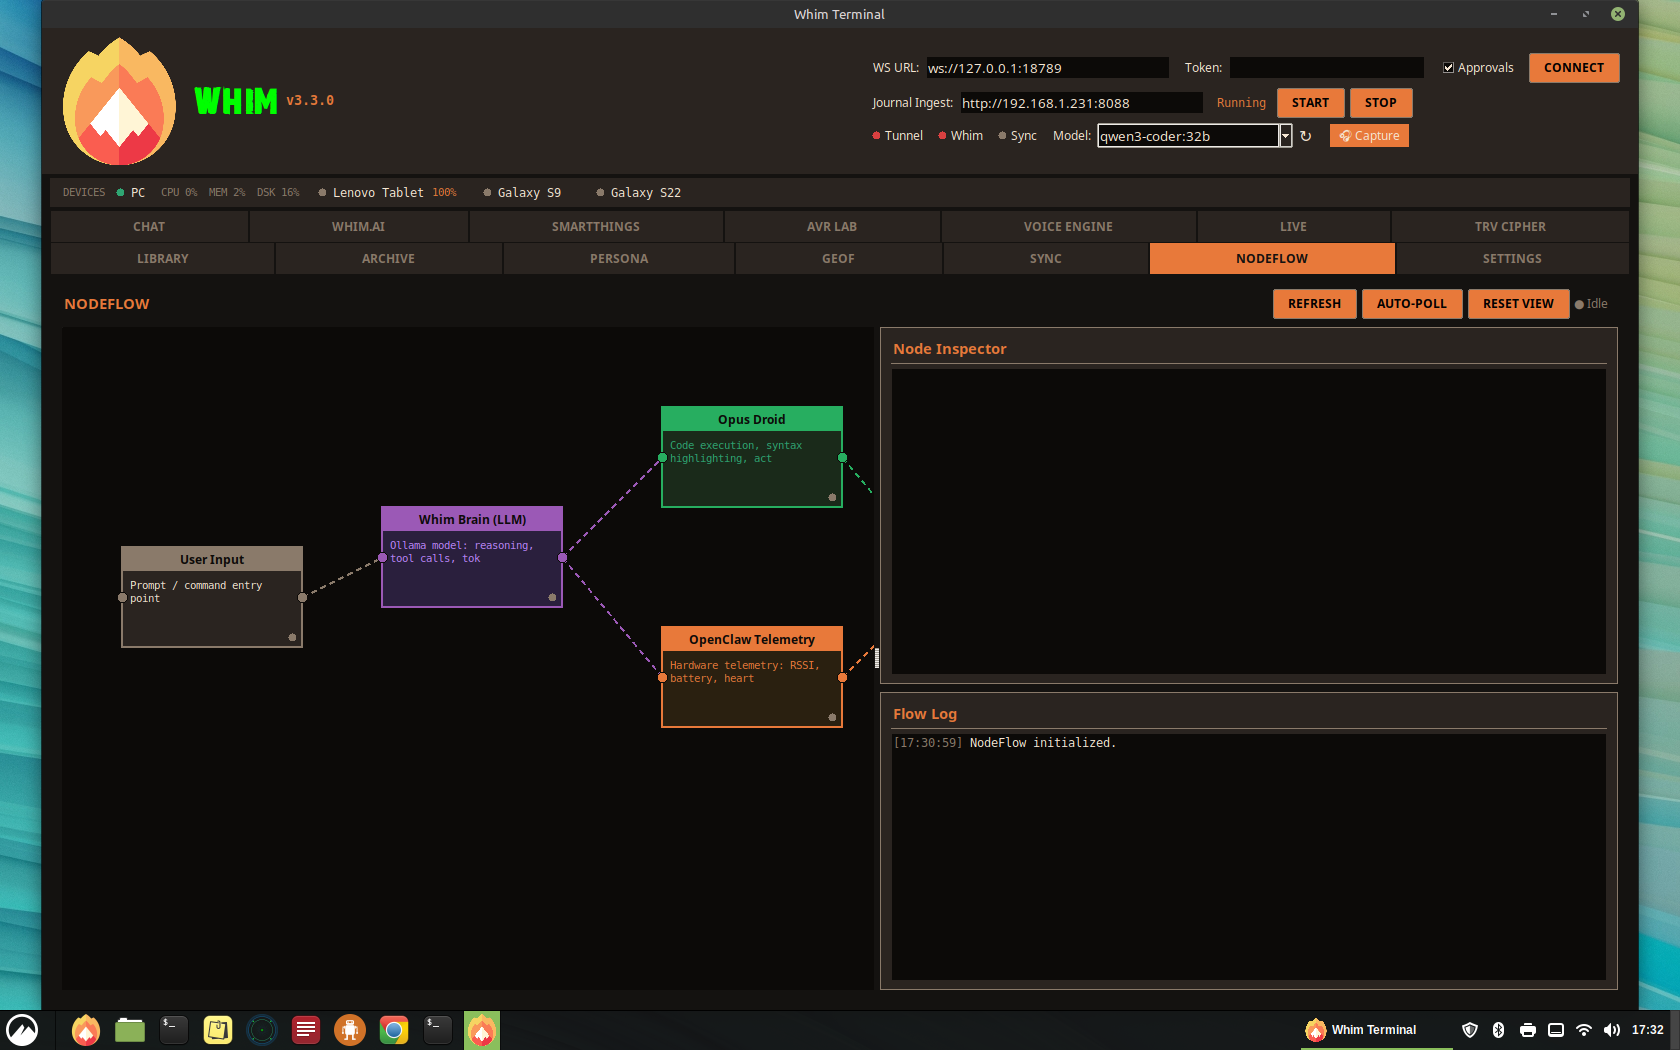1680x1050 pixels.
Task: Click the Bluetooth icon in the system tray
Action: tap(1497, 1029)
